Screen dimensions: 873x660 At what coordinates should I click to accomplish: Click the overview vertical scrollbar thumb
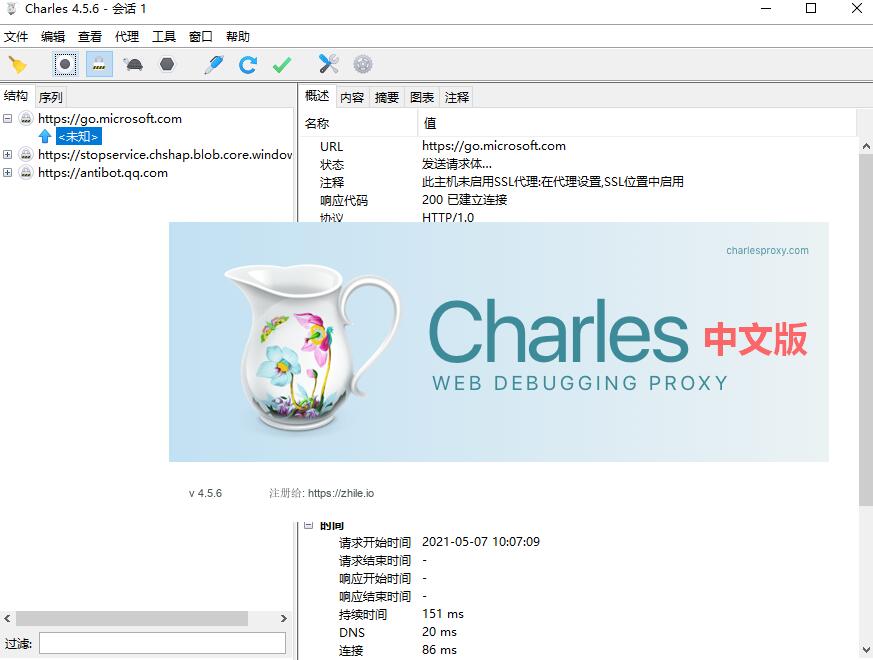point(866,330)
